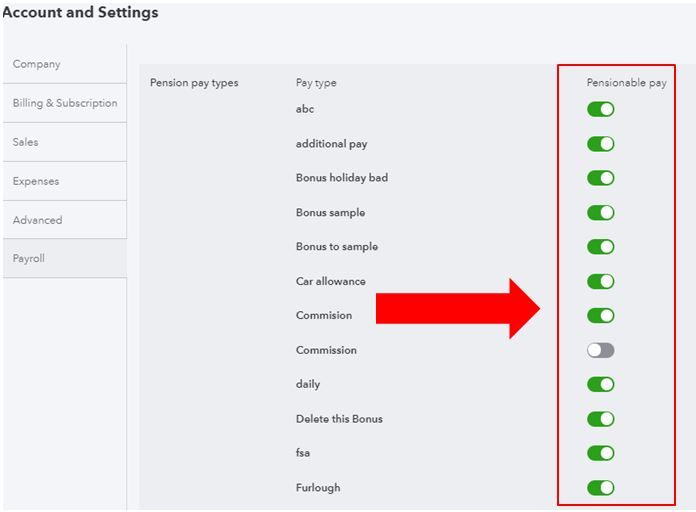Select the fsa pay type label
This screenshot has width=696, height=512.
(x=303, y=453)
